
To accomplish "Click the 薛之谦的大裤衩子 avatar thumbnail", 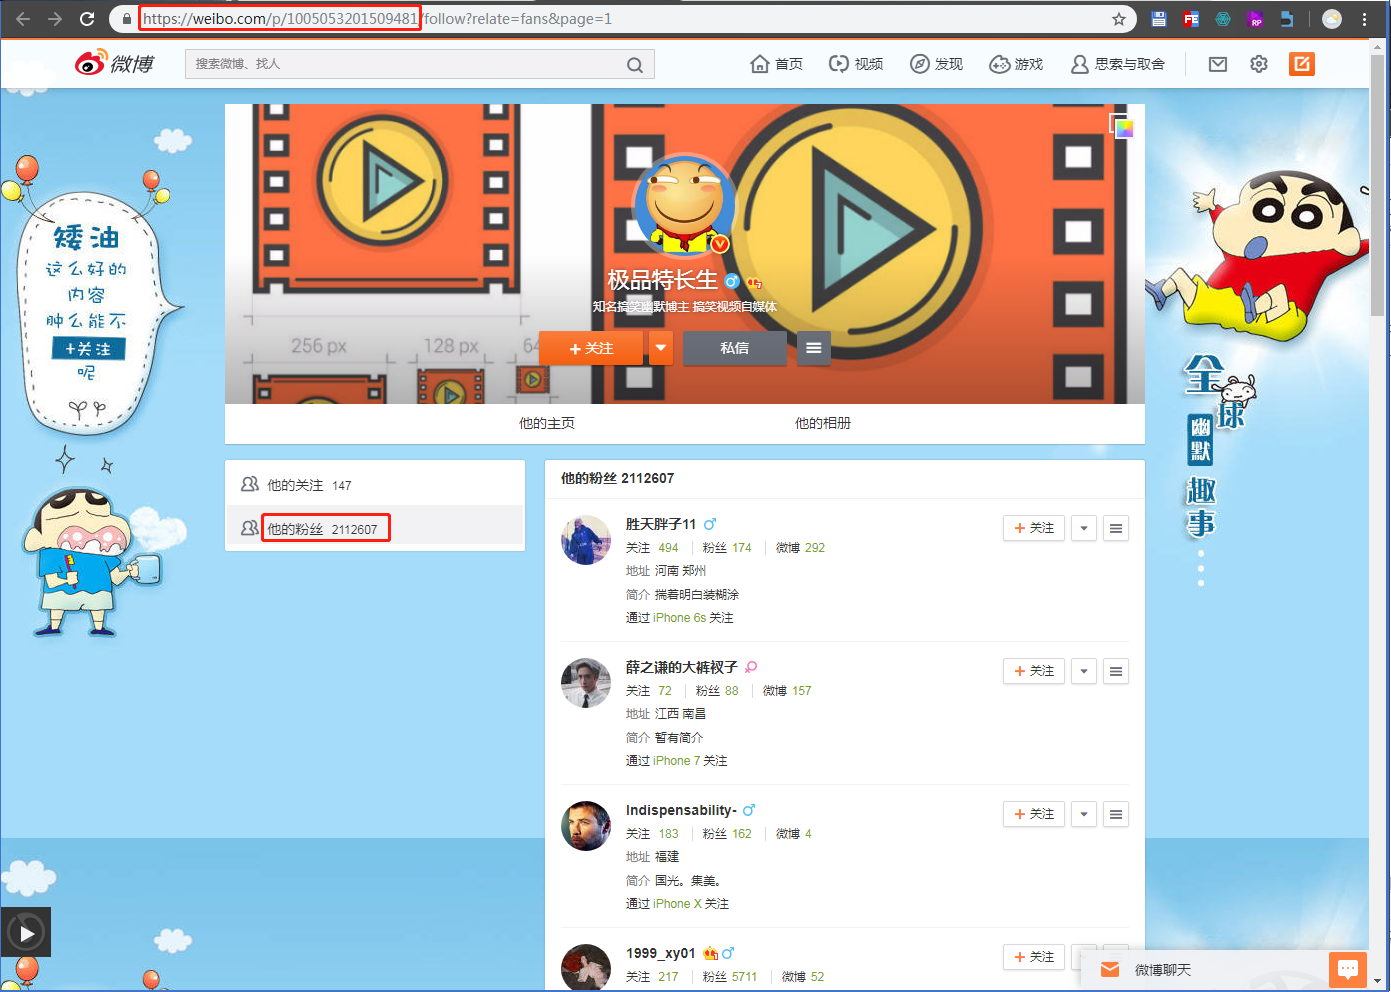I will point(586,683).
